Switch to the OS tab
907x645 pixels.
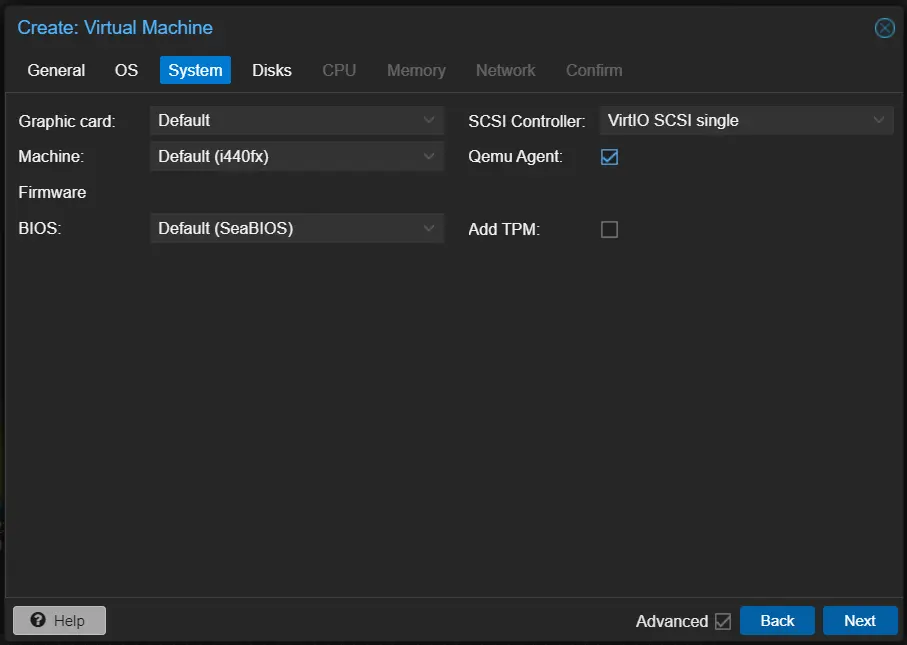click(x=126, y=70)
